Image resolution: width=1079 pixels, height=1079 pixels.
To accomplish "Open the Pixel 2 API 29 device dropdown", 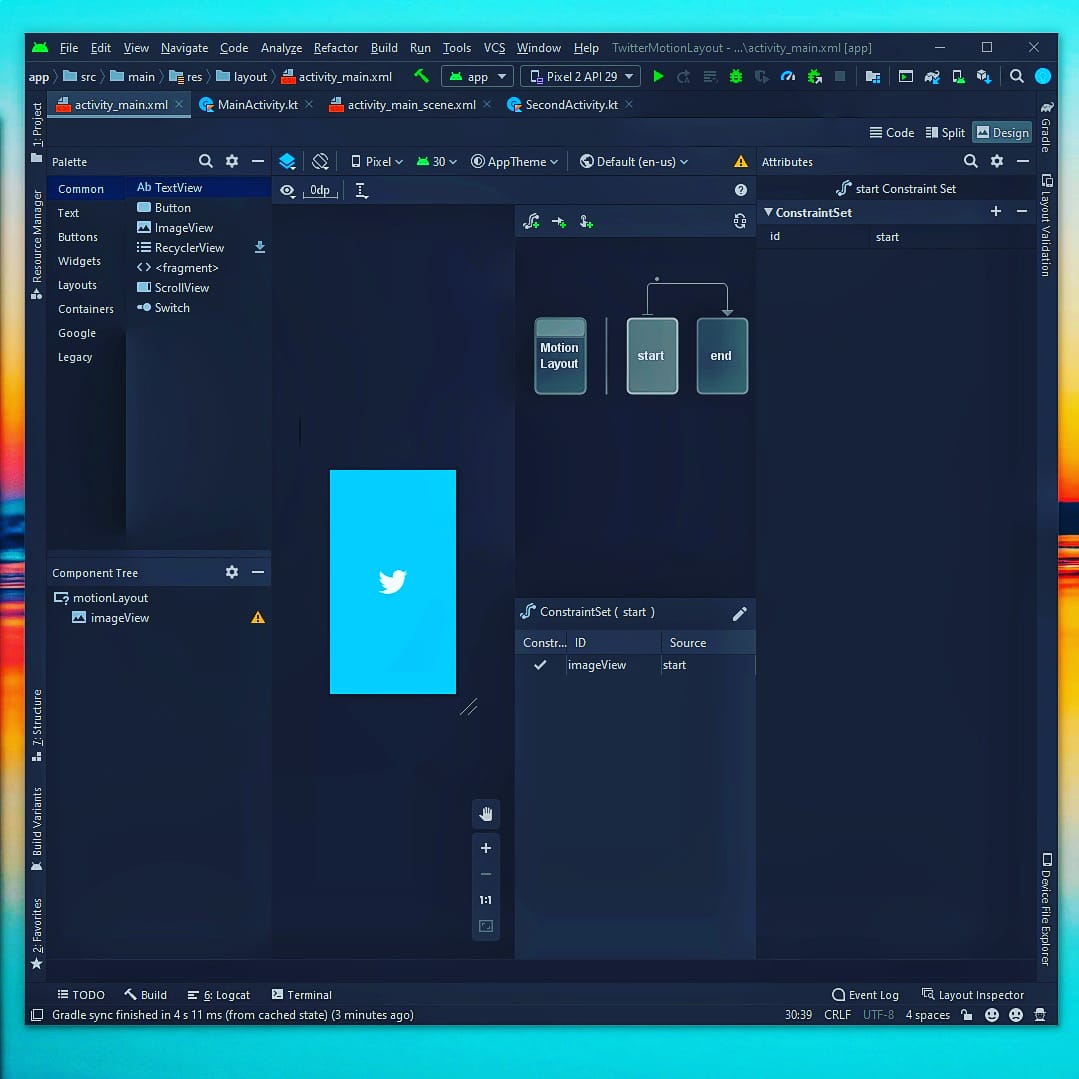I will pyautogui.click(x=581, y=76).
